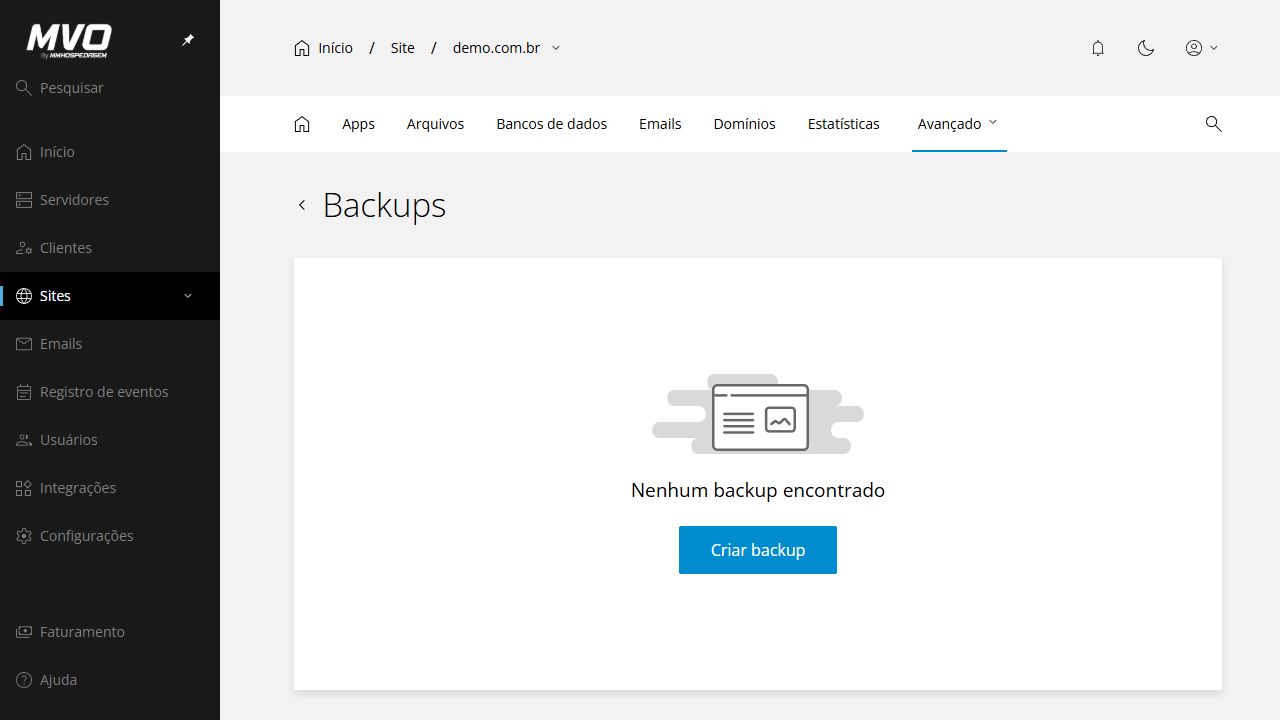This screenshot has width=1280, height=720.
Task: Switch to the Estatísticas tab
Action: [844, 124]
